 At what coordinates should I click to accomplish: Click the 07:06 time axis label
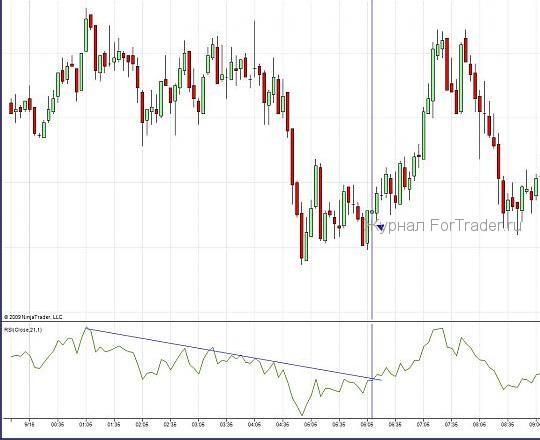pos(423,425)
